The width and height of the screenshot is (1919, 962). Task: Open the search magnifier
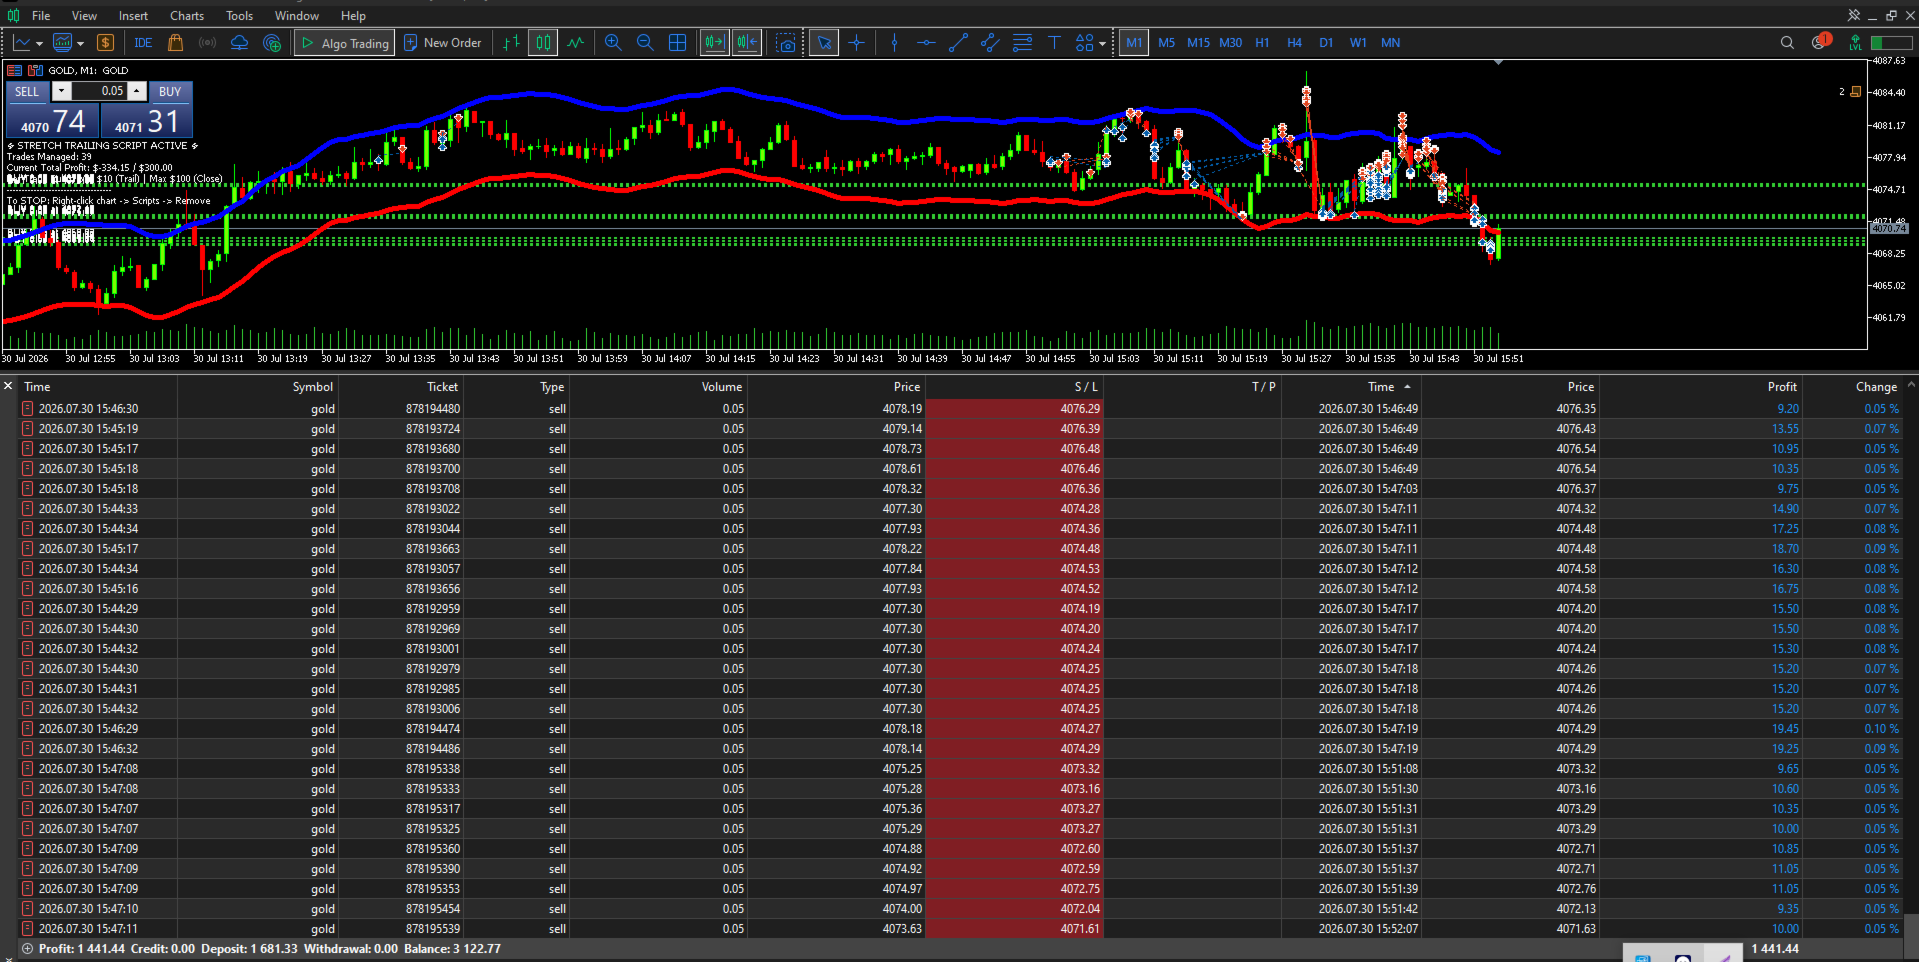click(x=1787, y=43)
